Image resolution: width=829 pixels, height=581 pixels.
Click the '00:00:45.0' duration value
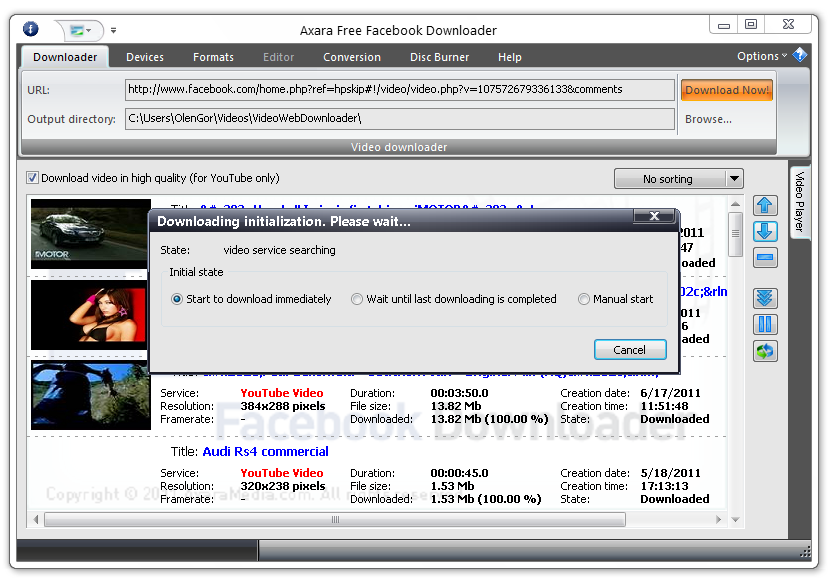459,473
